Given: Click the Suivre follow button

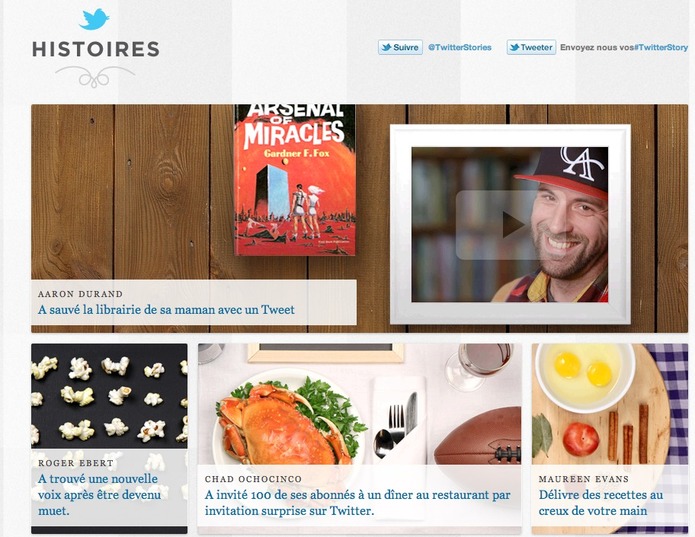Looking at the screenshot, I should [400, 47].
